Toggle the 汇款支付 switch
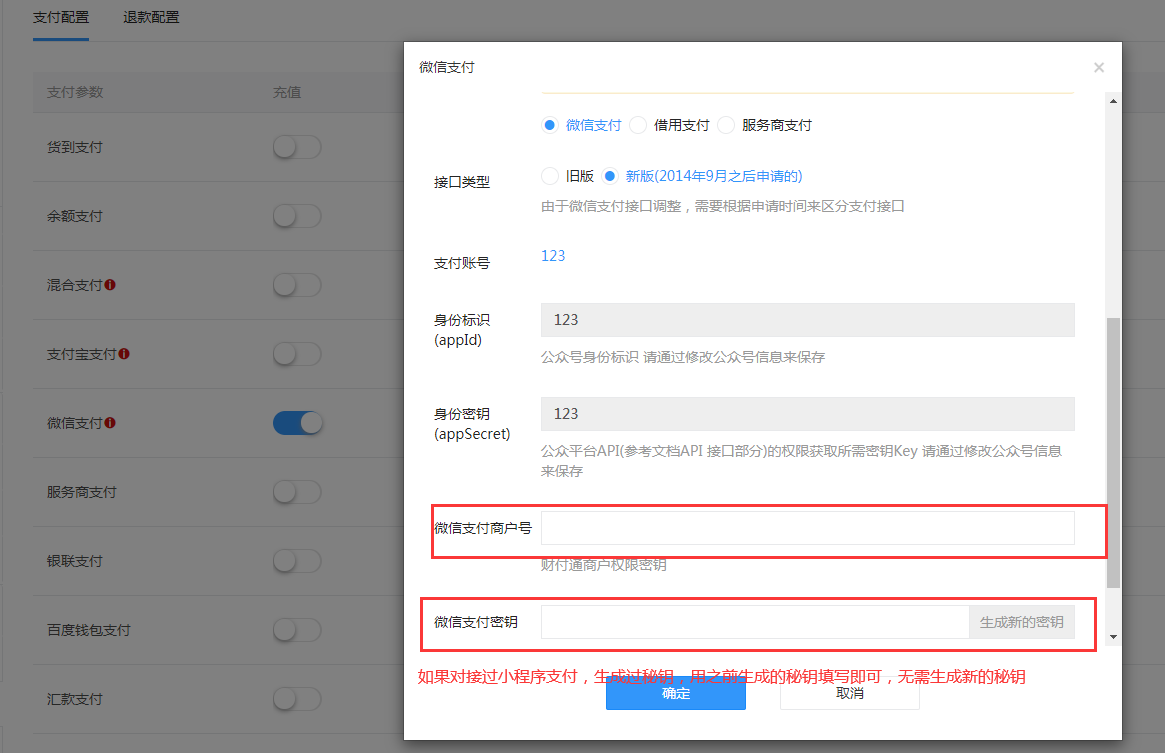The width and height of the screenshot is (1165, 753). point(297,699)
